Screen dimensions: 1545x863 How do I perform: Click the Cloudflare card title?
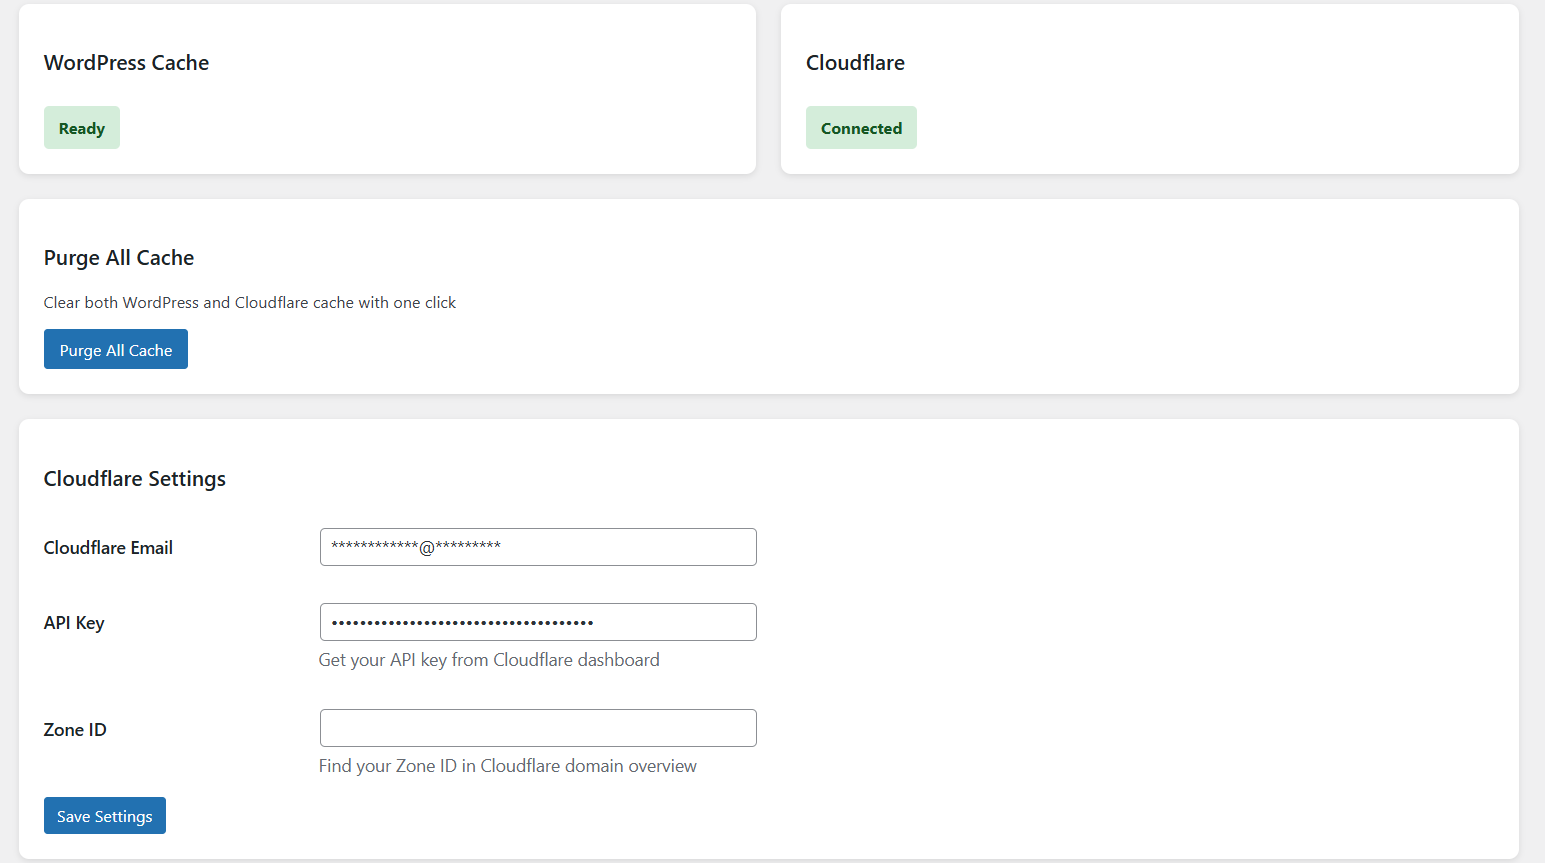[855, 63]
